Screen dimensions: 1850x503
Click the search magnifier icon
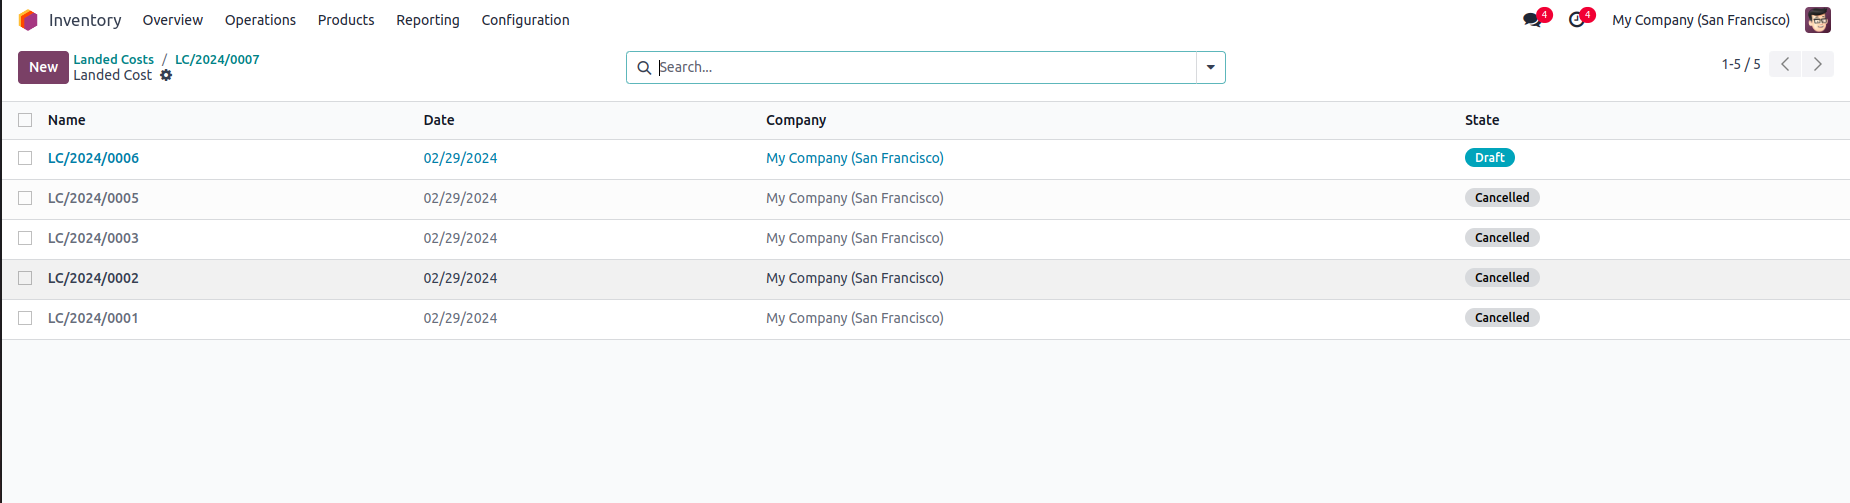[x=644, y=68]
